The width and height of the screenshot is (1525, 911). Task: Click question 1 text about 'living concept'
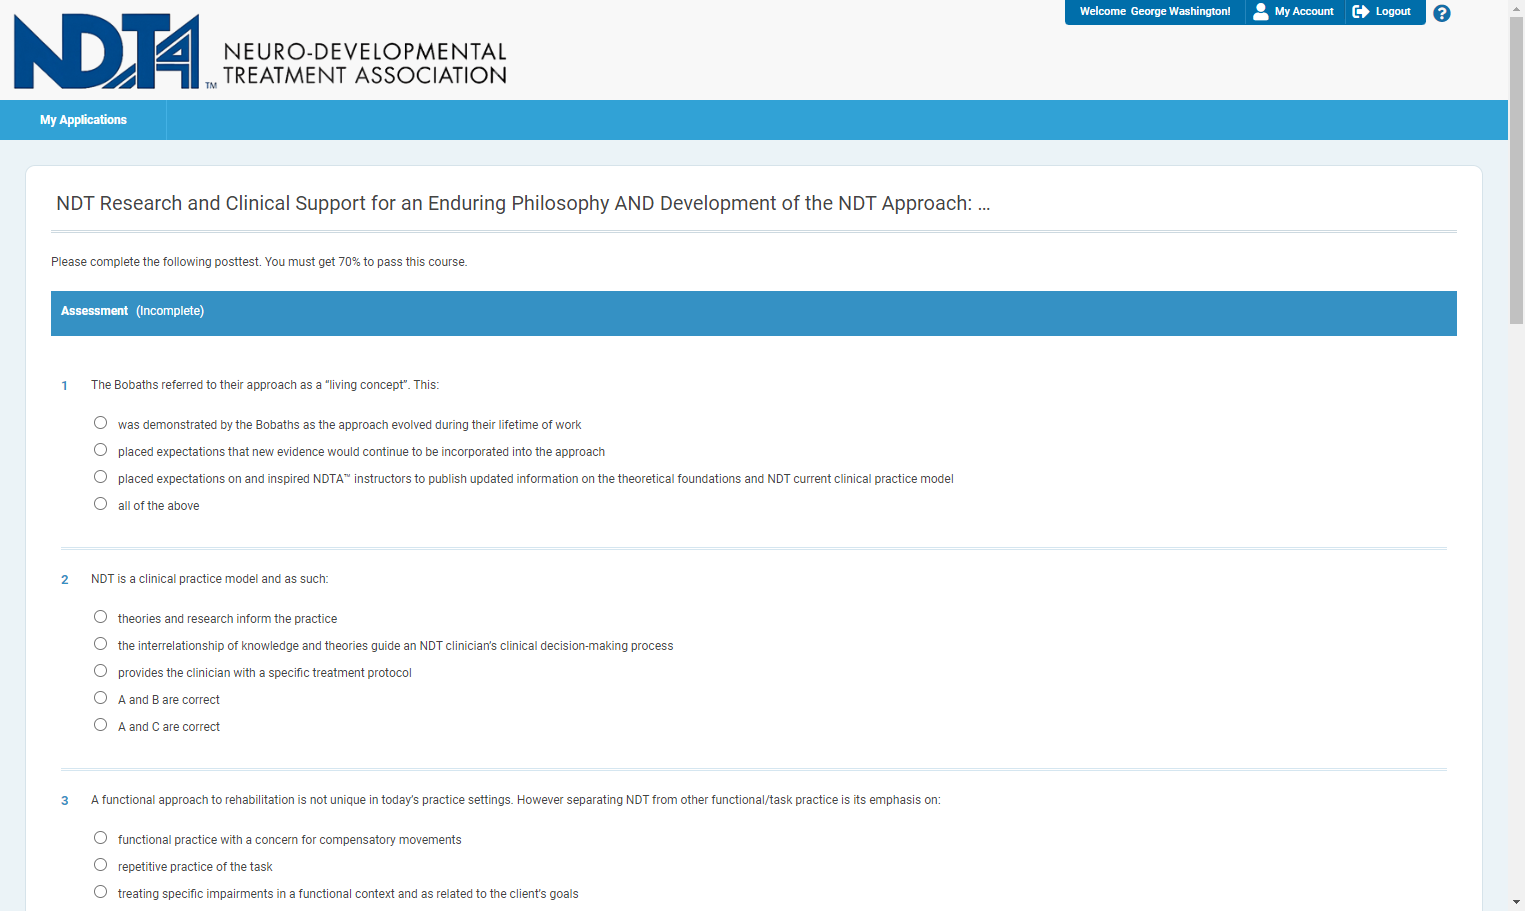point(265,385)
